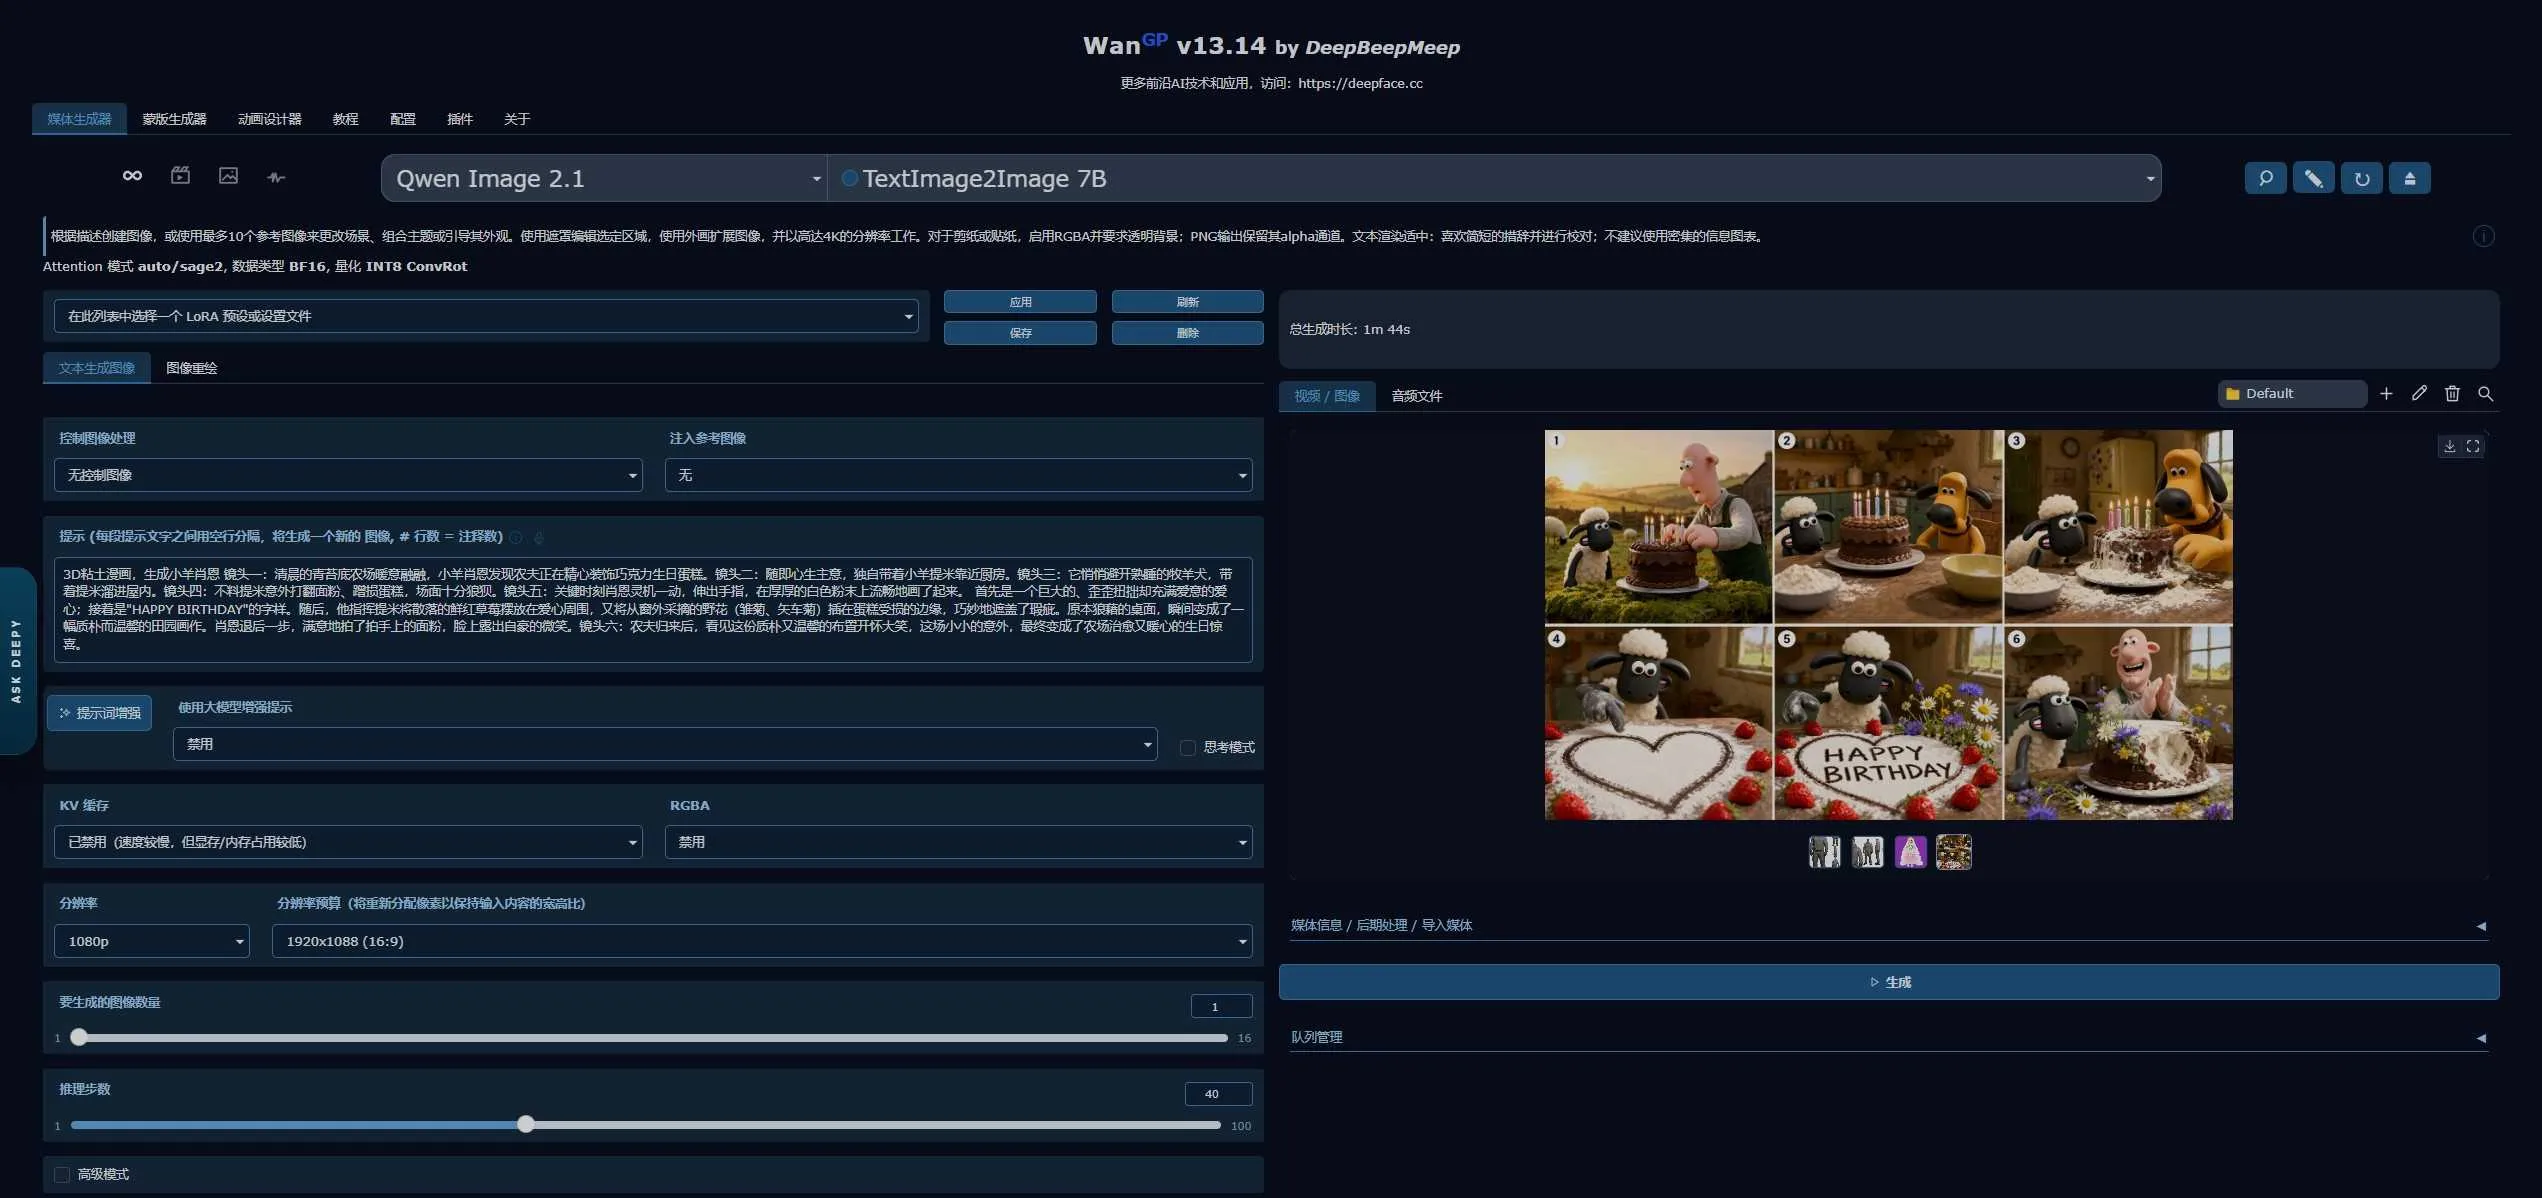2542x1198 pixels.
Task: Click the 生成 generate button
Action: tap(1889, 982)
